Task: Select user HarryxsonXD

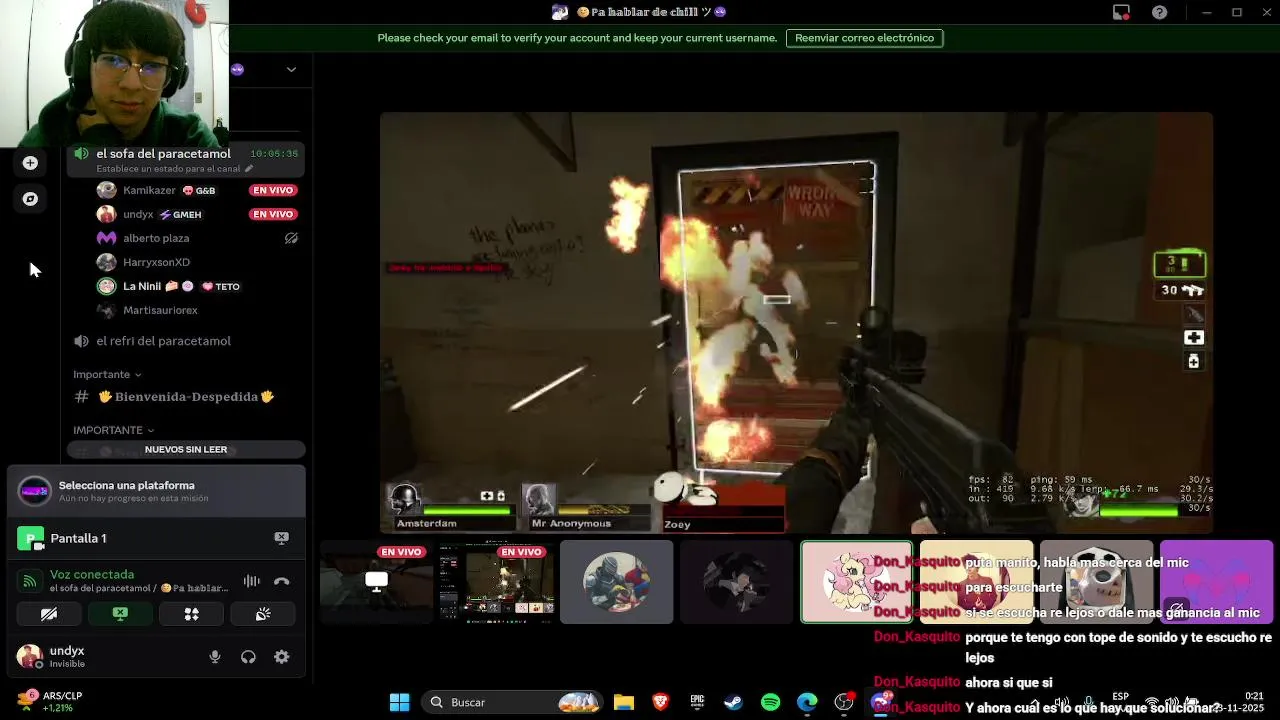Action: click(156, 262)
